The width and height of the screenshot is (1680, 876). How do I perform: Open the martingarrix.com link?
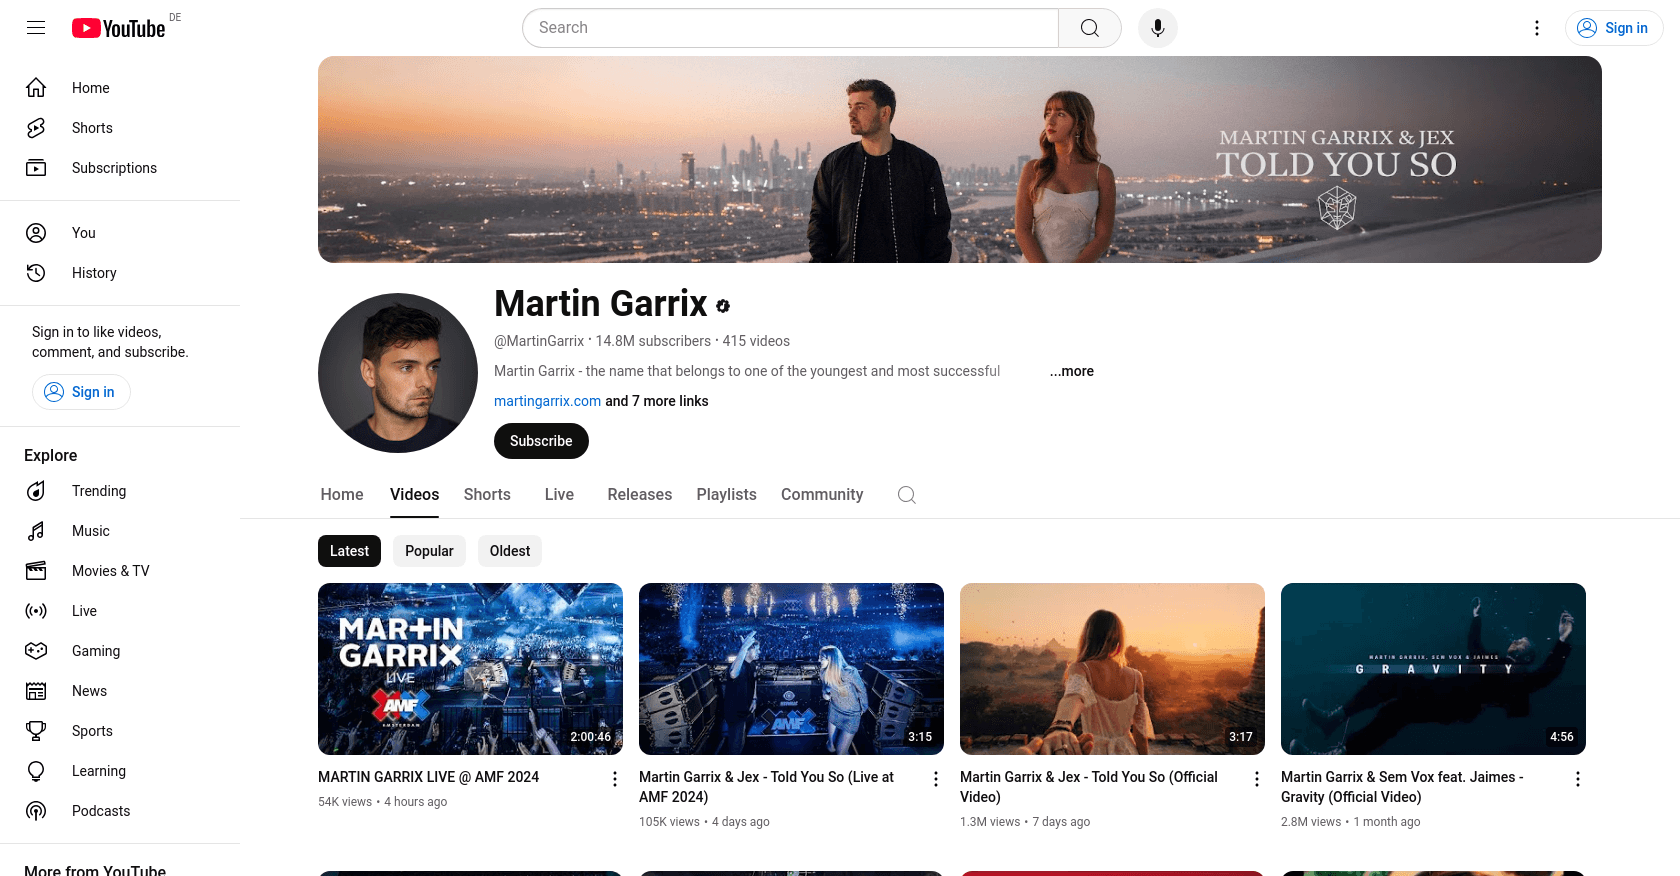547,401
